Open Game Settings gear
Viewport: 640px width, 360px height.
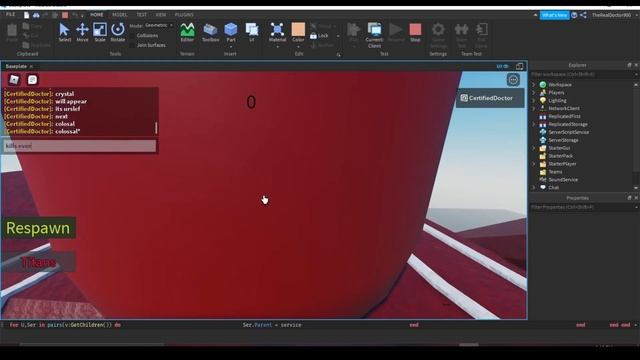coord(438,29)
